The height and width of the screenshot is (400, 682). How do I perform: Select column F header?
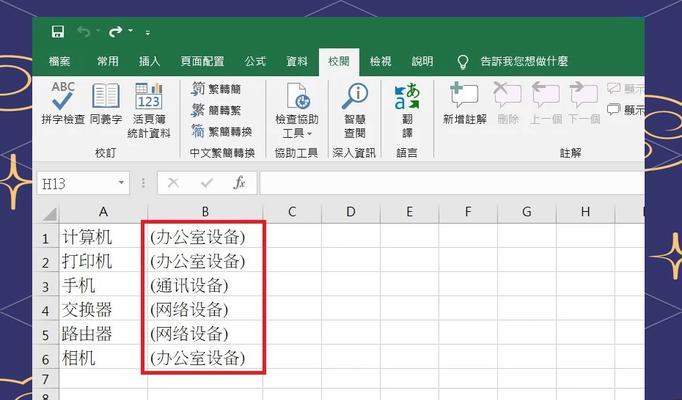click(468, 212)
